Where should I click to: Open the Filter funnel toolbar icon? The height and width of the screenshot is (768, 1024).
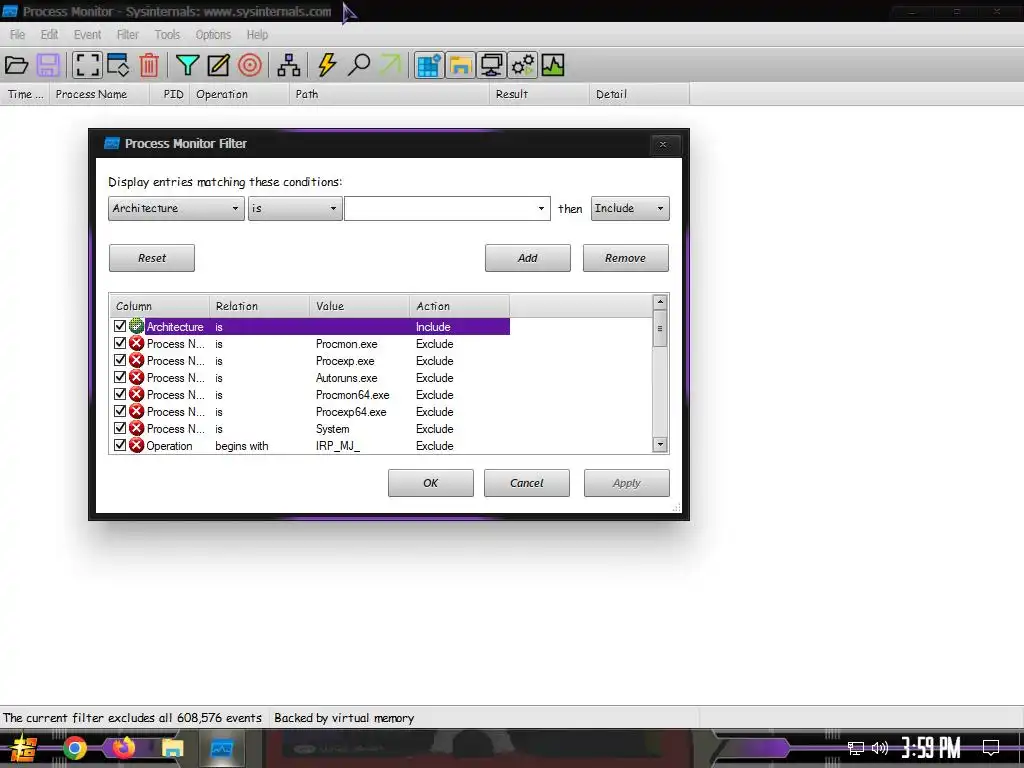(x=187, y=65)
